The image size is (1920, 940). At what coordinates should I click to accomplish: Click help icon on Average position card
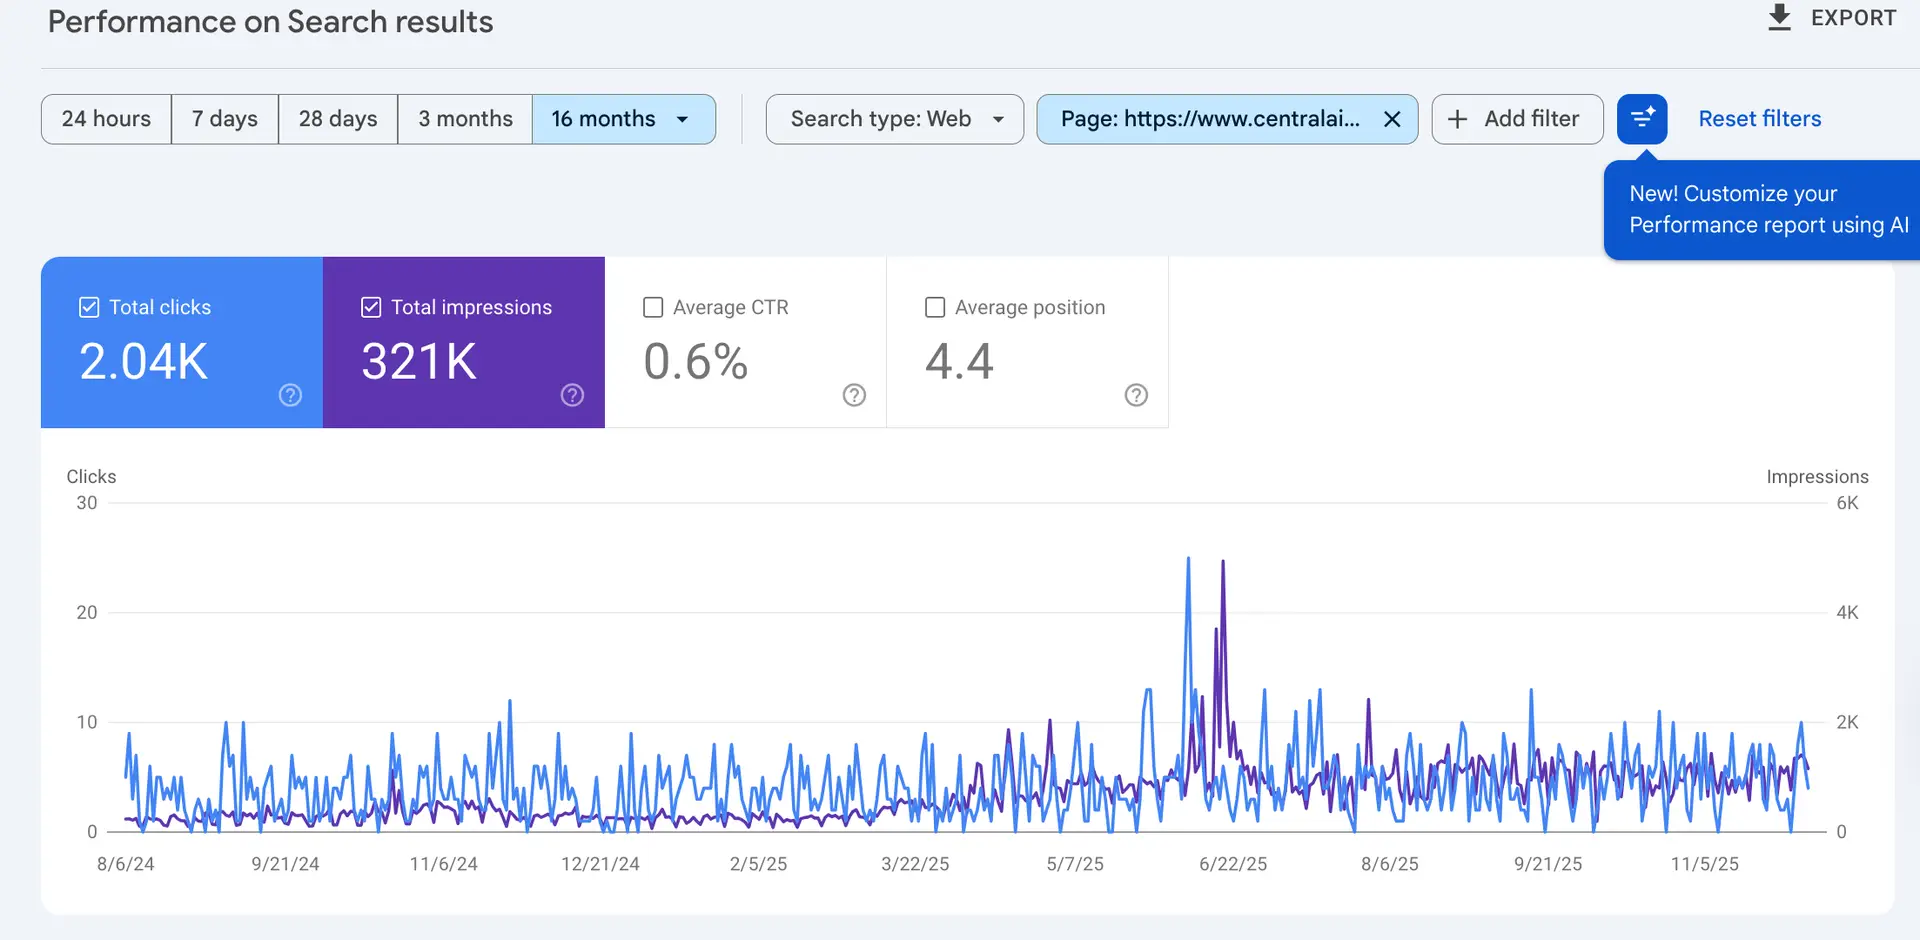[x=1136, y=395]
